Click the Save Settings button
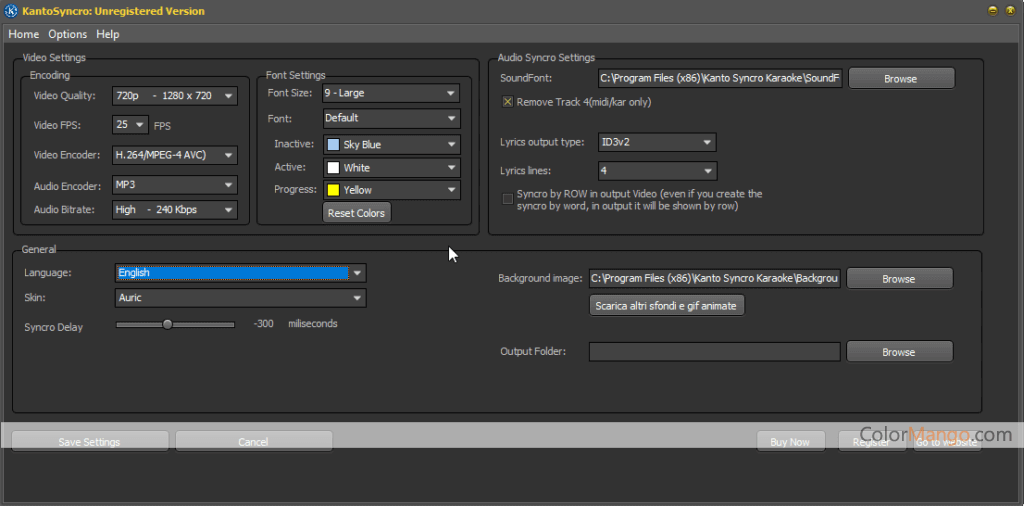1024x506 pixels. click(89, 442)
